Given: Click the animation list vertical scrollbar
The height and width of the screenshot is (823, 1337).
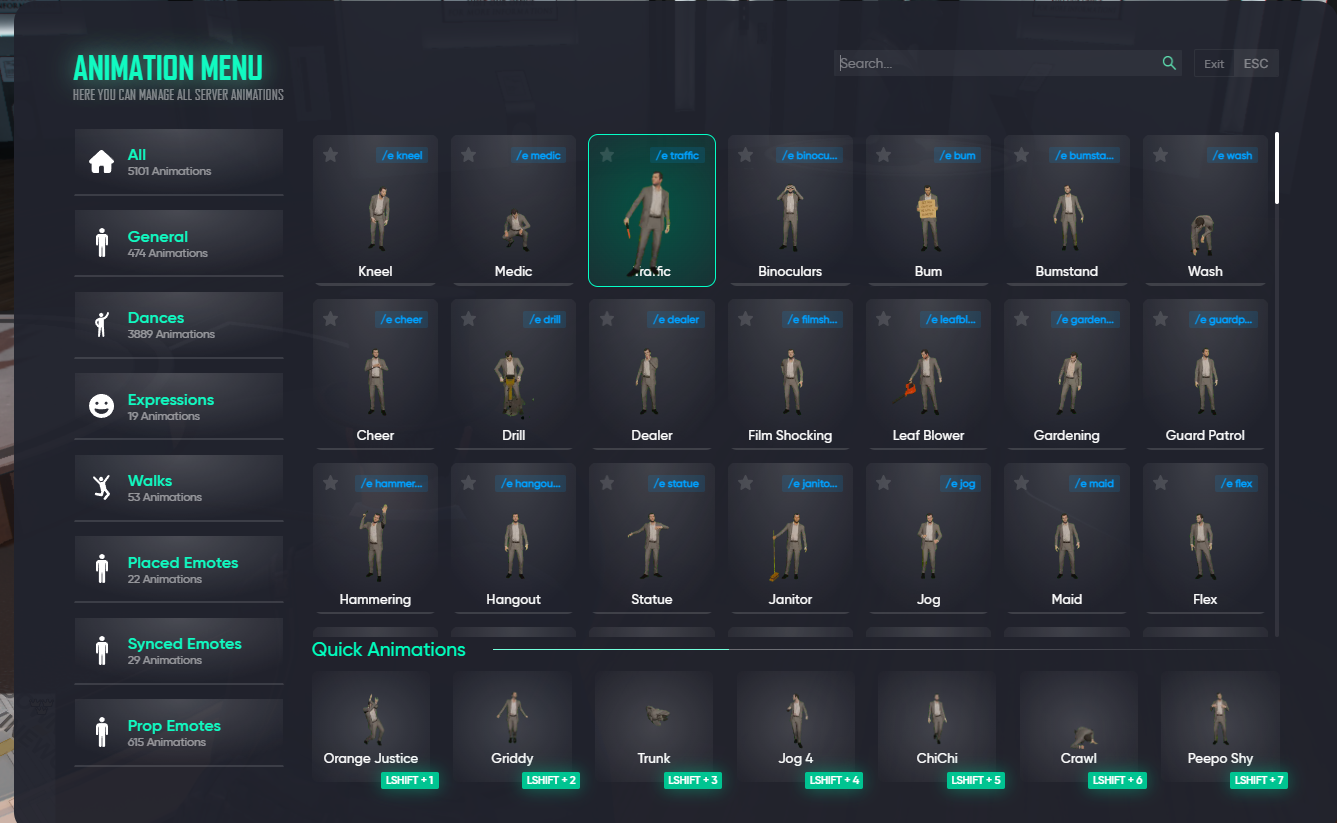Looking at the screenshot, I should pos(1277,168).
